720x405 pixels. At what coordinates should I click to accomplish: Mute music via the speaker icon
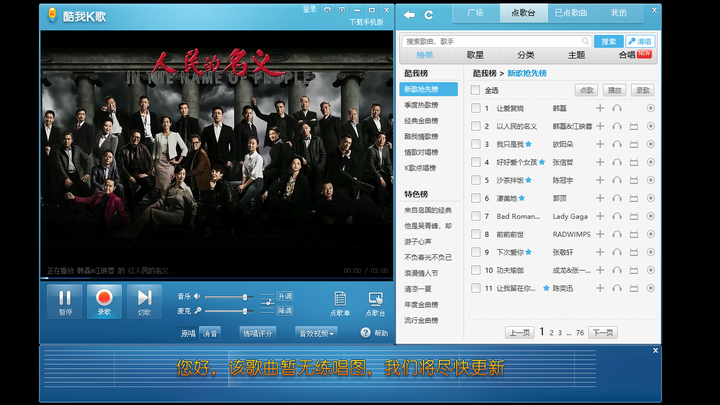click(x=197, y=296)
